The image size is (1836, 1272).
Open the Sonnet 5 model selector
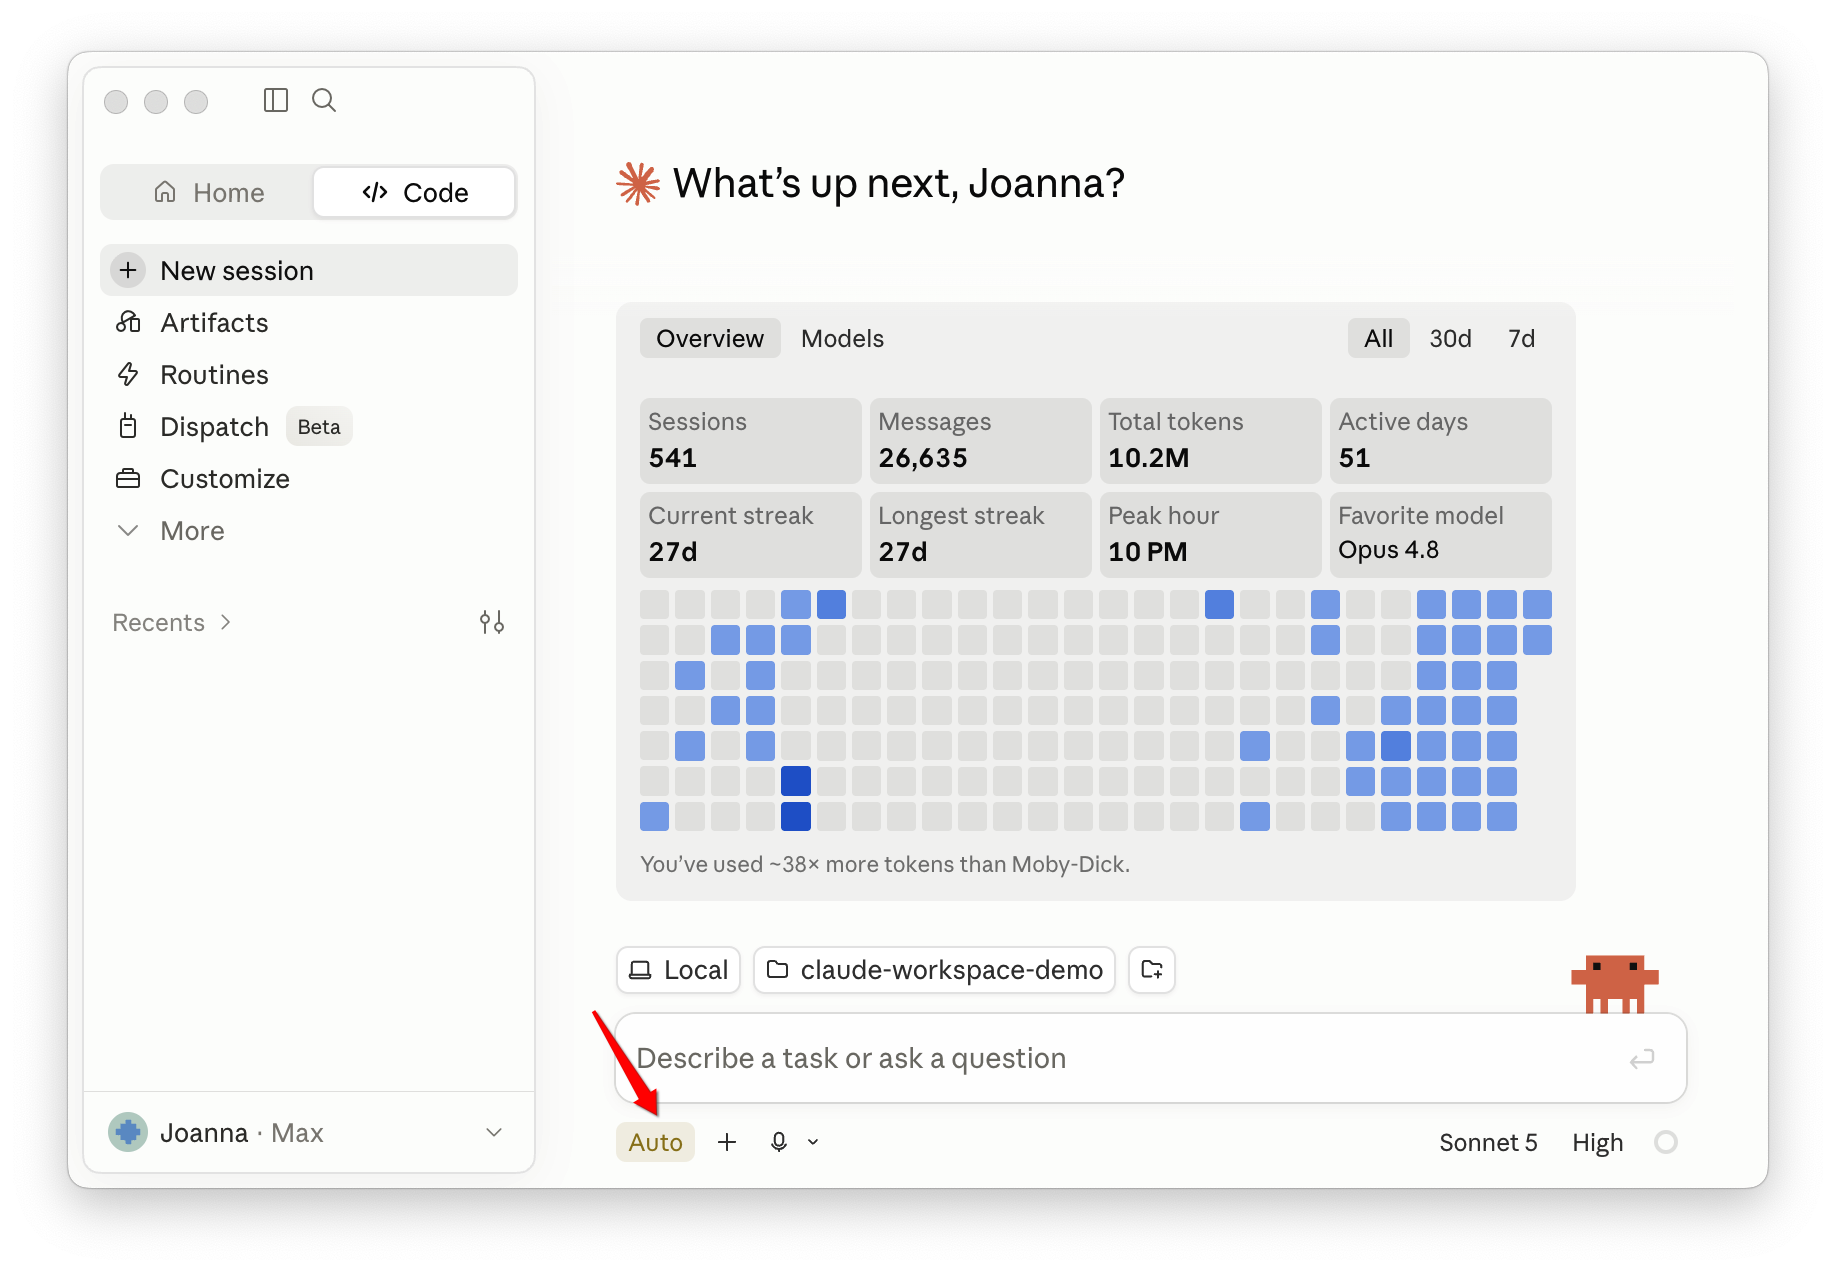pyautogui.click(x=1488, y=1142)
